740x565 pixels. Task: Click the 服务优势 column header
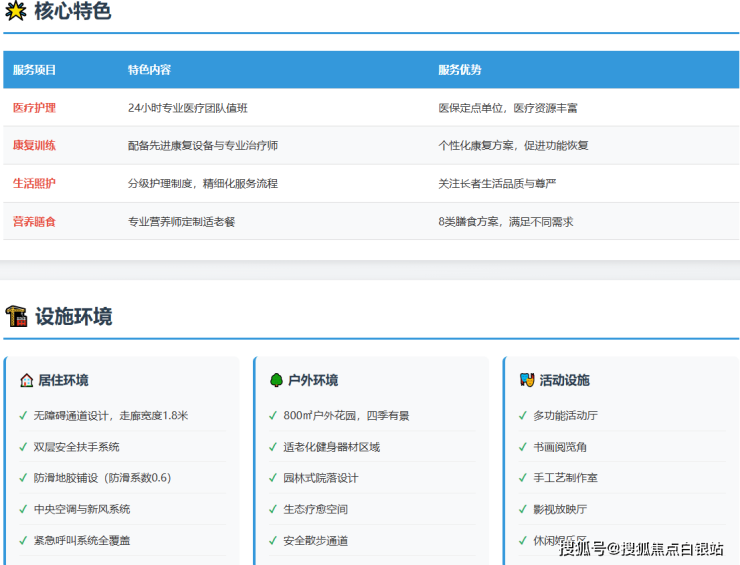coord(459,70)
